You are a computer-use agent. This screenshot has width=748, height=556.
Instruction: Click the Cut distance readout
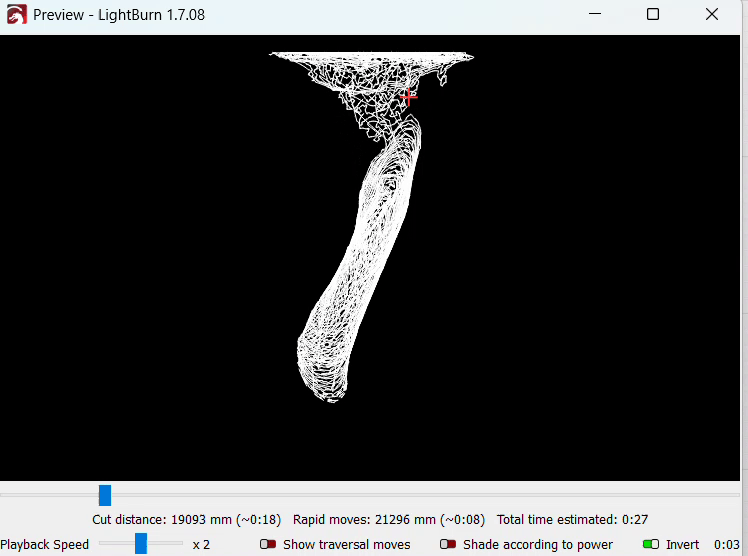(x=186, y=520)
